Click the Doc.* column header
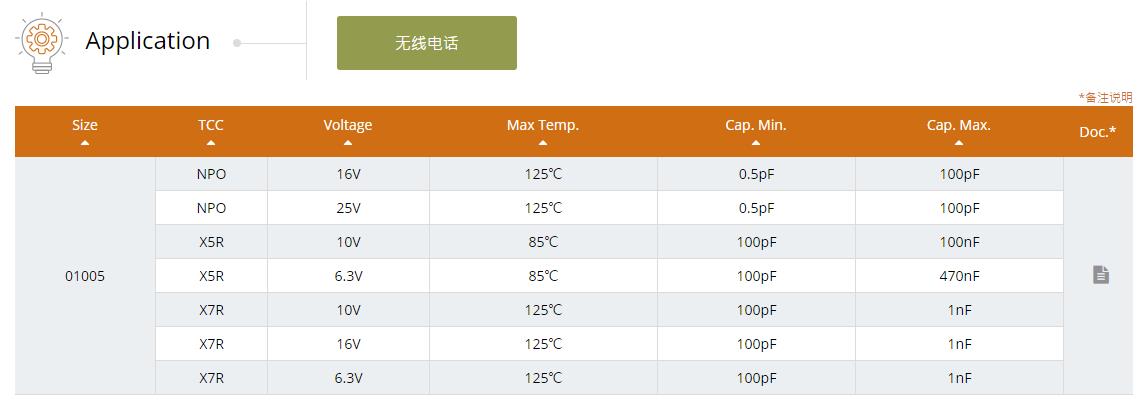The width and height of the screenshot is (1143, 400). [1097, 131]
